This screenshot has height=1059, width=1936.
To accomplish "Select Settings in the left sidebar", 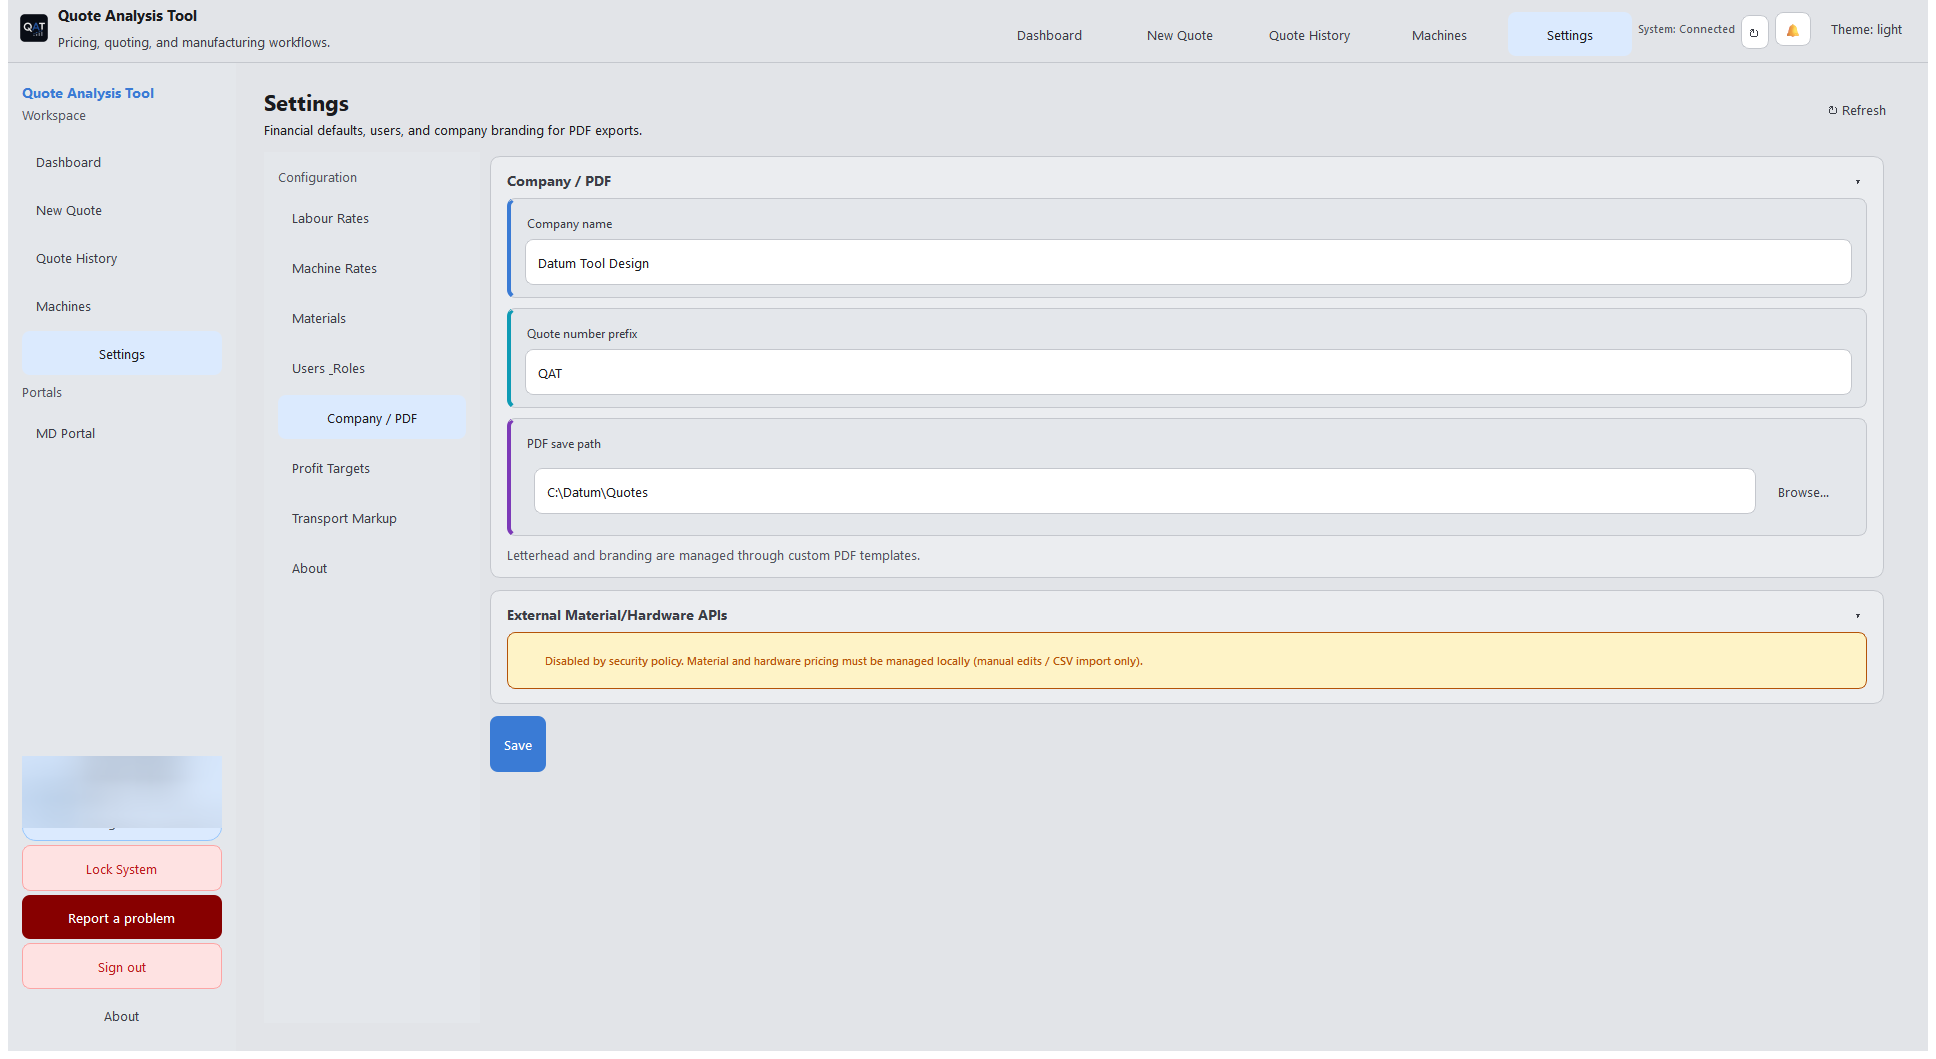I will pyautogui.click(x=122, y=354).
